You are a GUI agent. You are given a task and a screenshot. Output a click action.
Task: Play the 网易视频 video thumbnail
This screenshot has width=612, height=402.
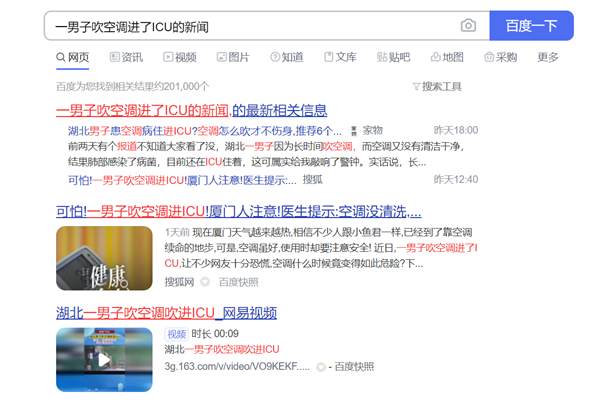click(x=104, y=360)
